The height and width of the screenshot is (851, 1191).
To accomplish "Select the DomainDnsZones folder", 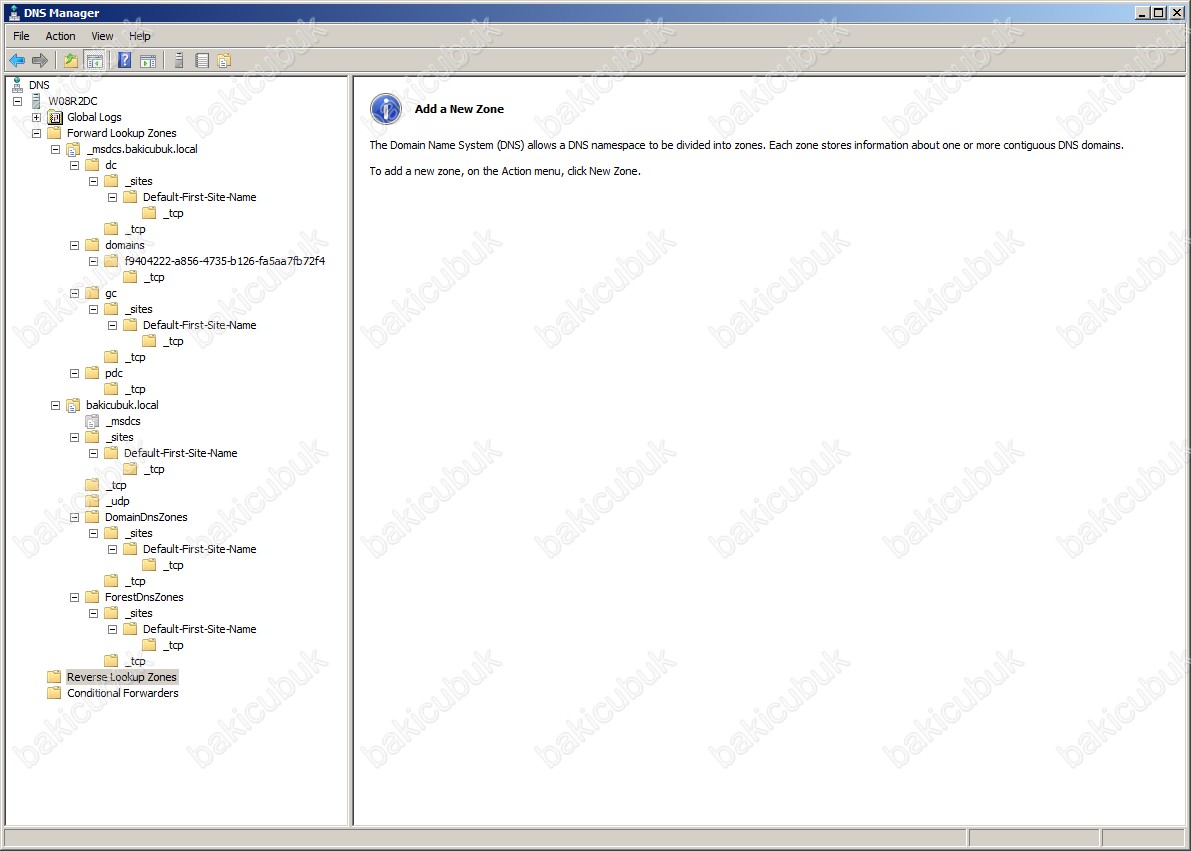I will [x=146, y=517].
